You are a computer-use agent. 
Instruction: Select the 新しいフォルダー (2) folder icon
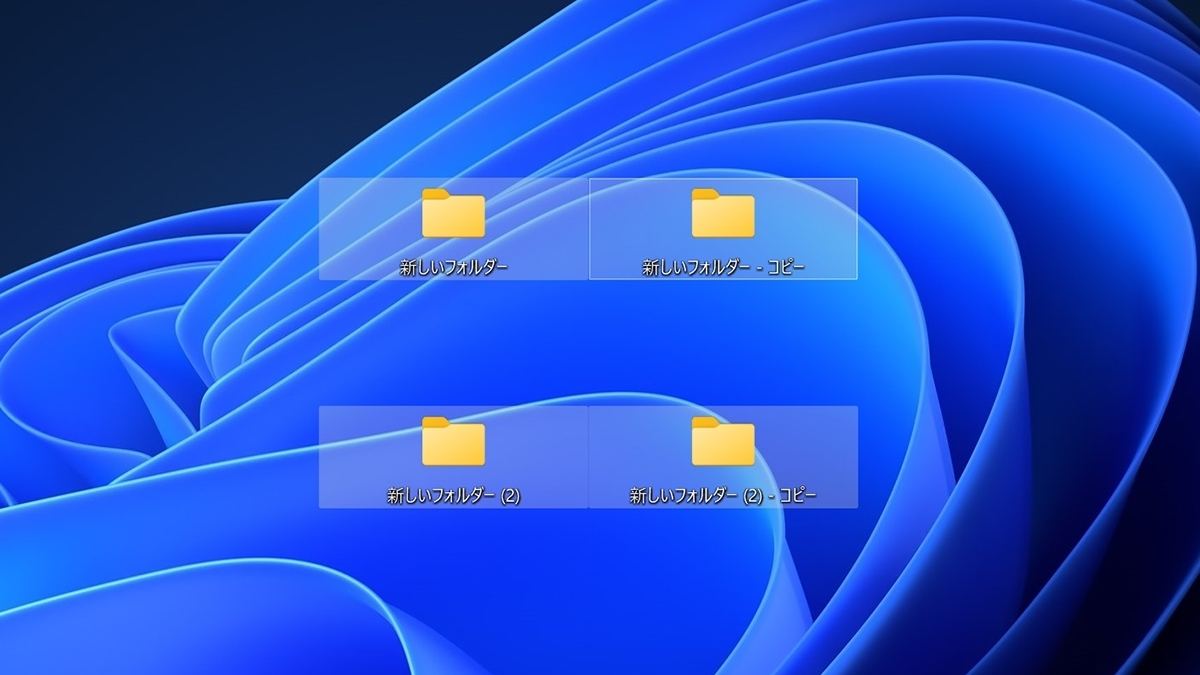[453, 441]
